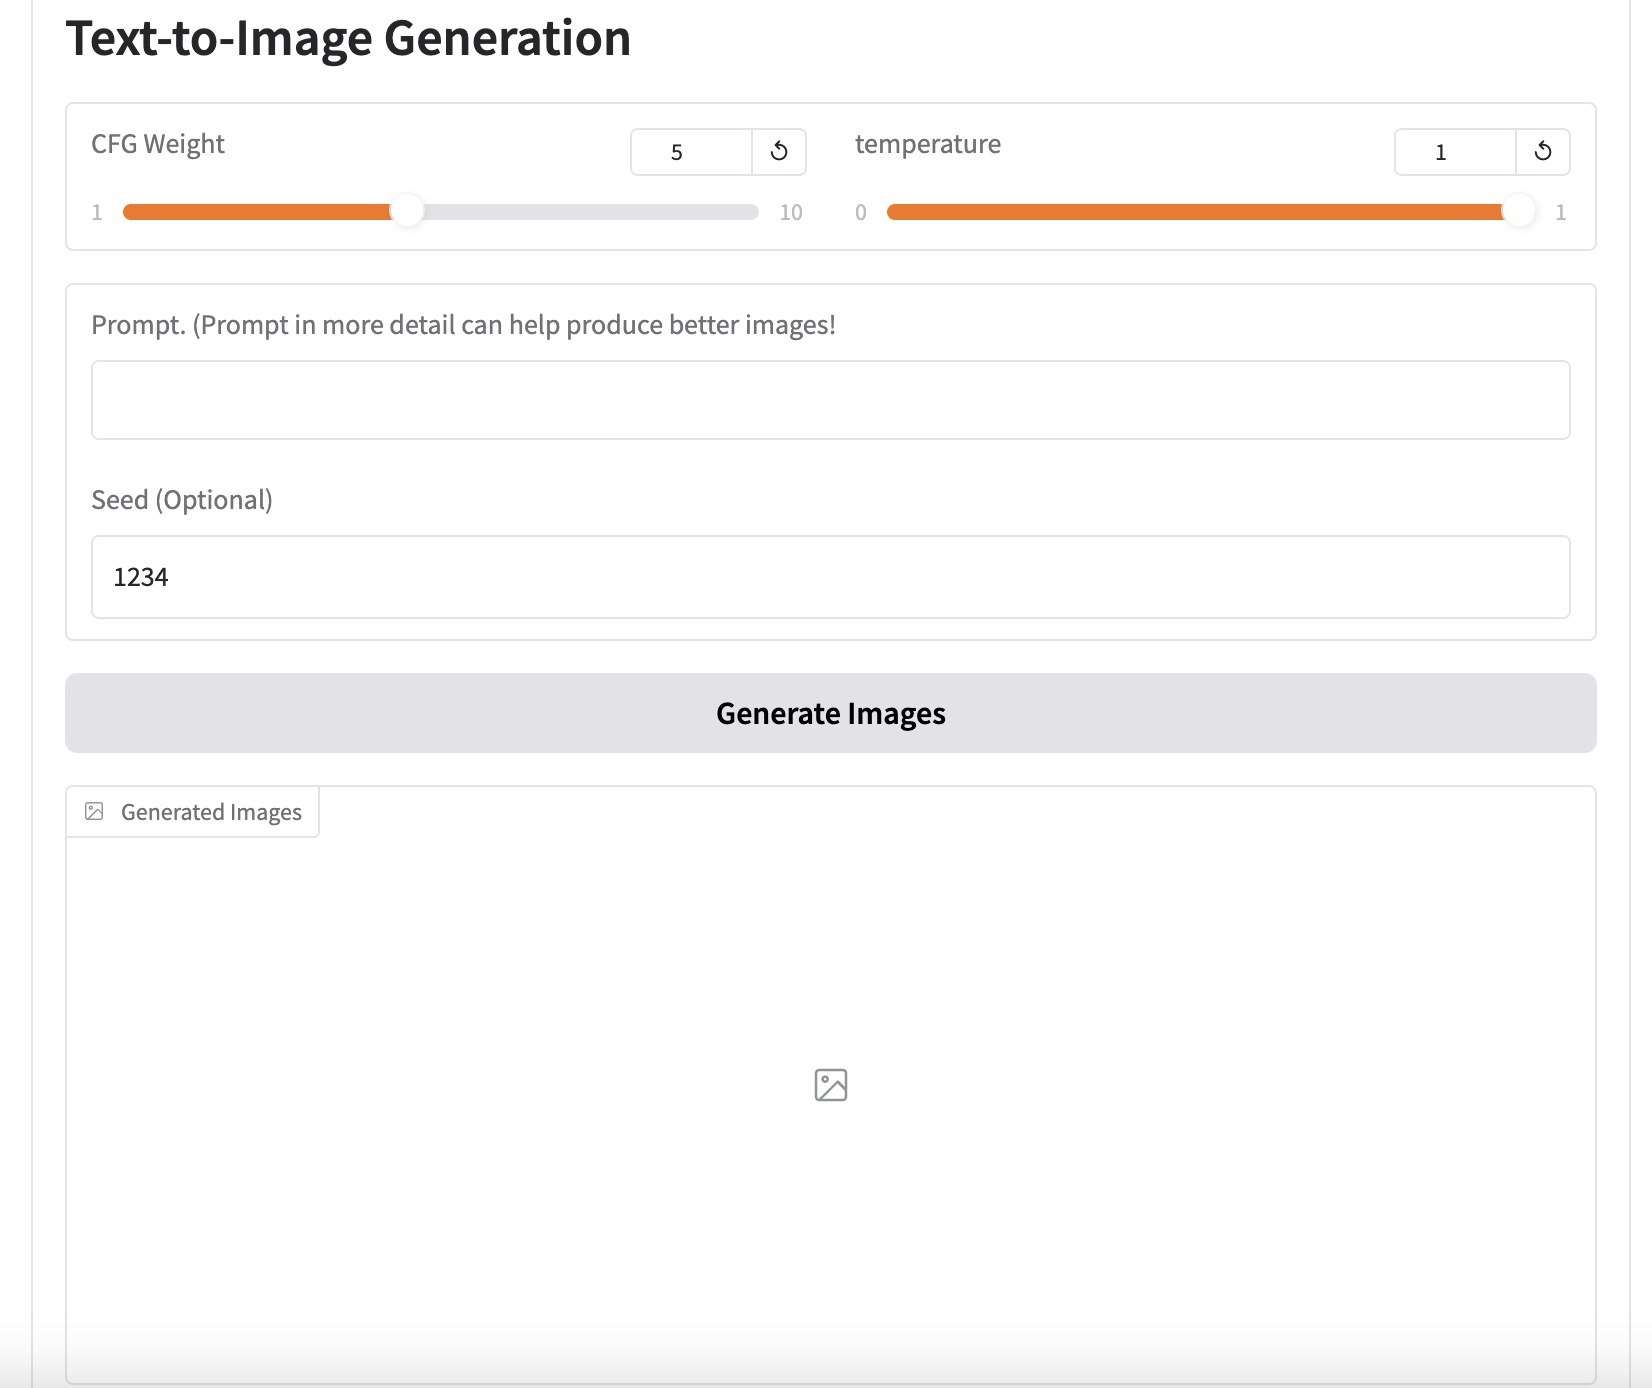The height and width of the screenshot is (1388, 1652).
Task: Click the temperature label text
Action: pyautogui.click(x=927, y=144)
